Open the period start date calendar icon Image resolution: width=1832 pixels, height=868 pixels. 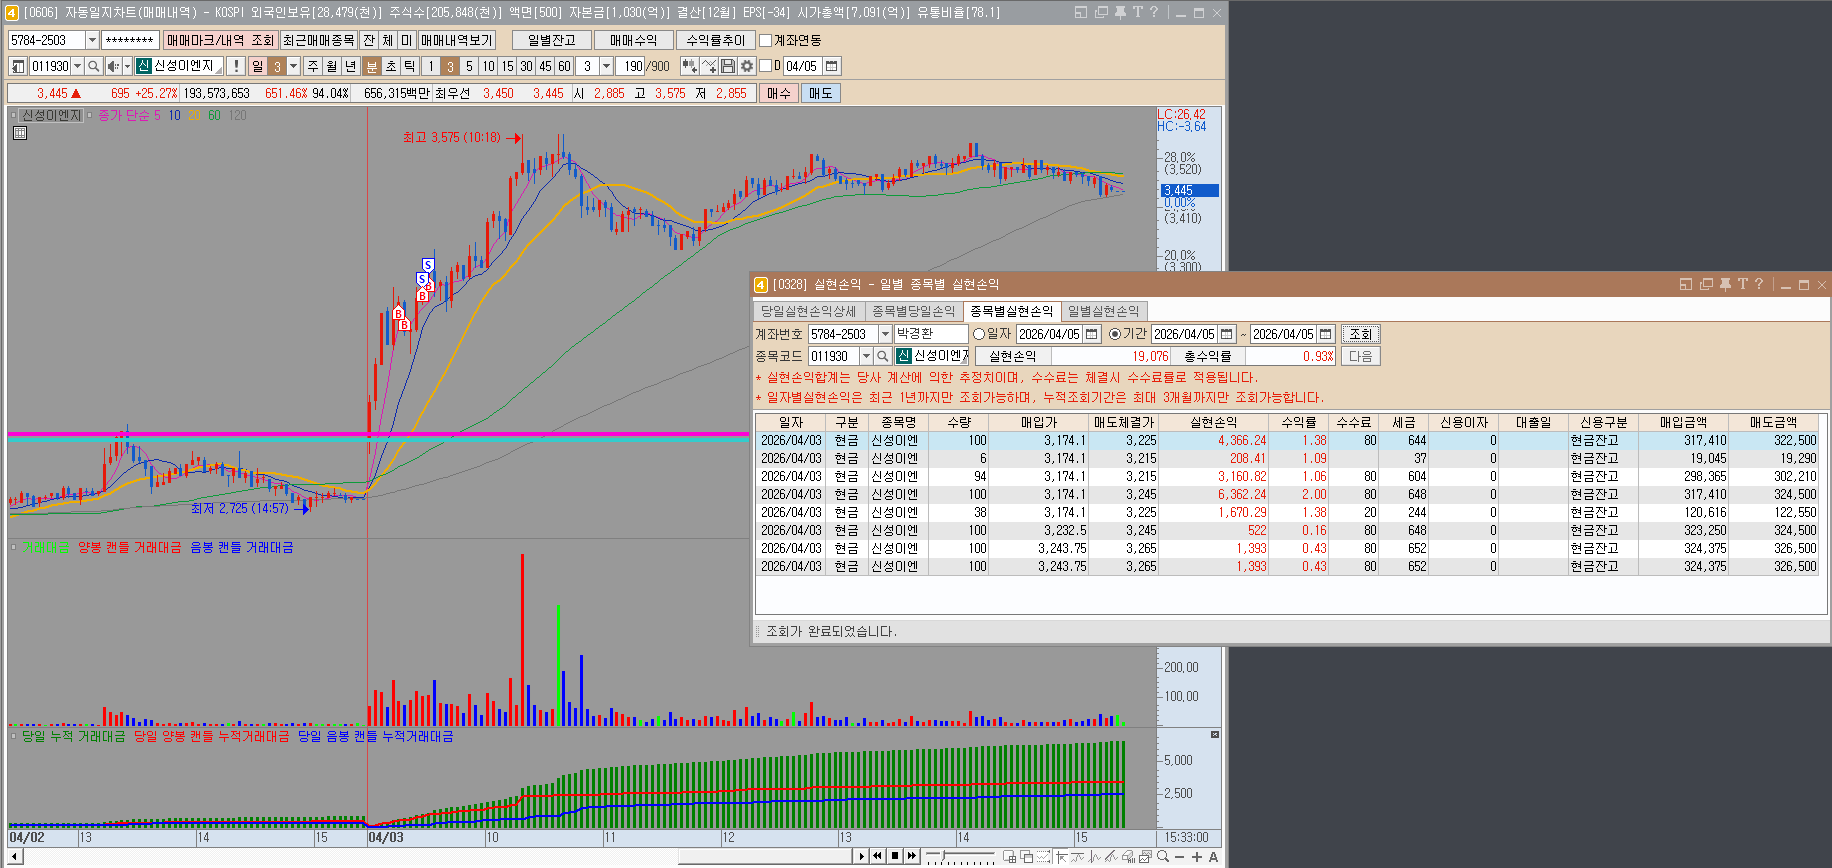[x=1227, y=334]
